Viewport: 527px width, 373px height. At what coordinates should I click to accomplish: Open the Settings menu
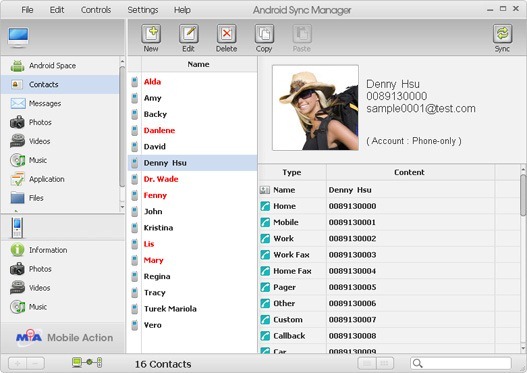click(x=143, y=10)
